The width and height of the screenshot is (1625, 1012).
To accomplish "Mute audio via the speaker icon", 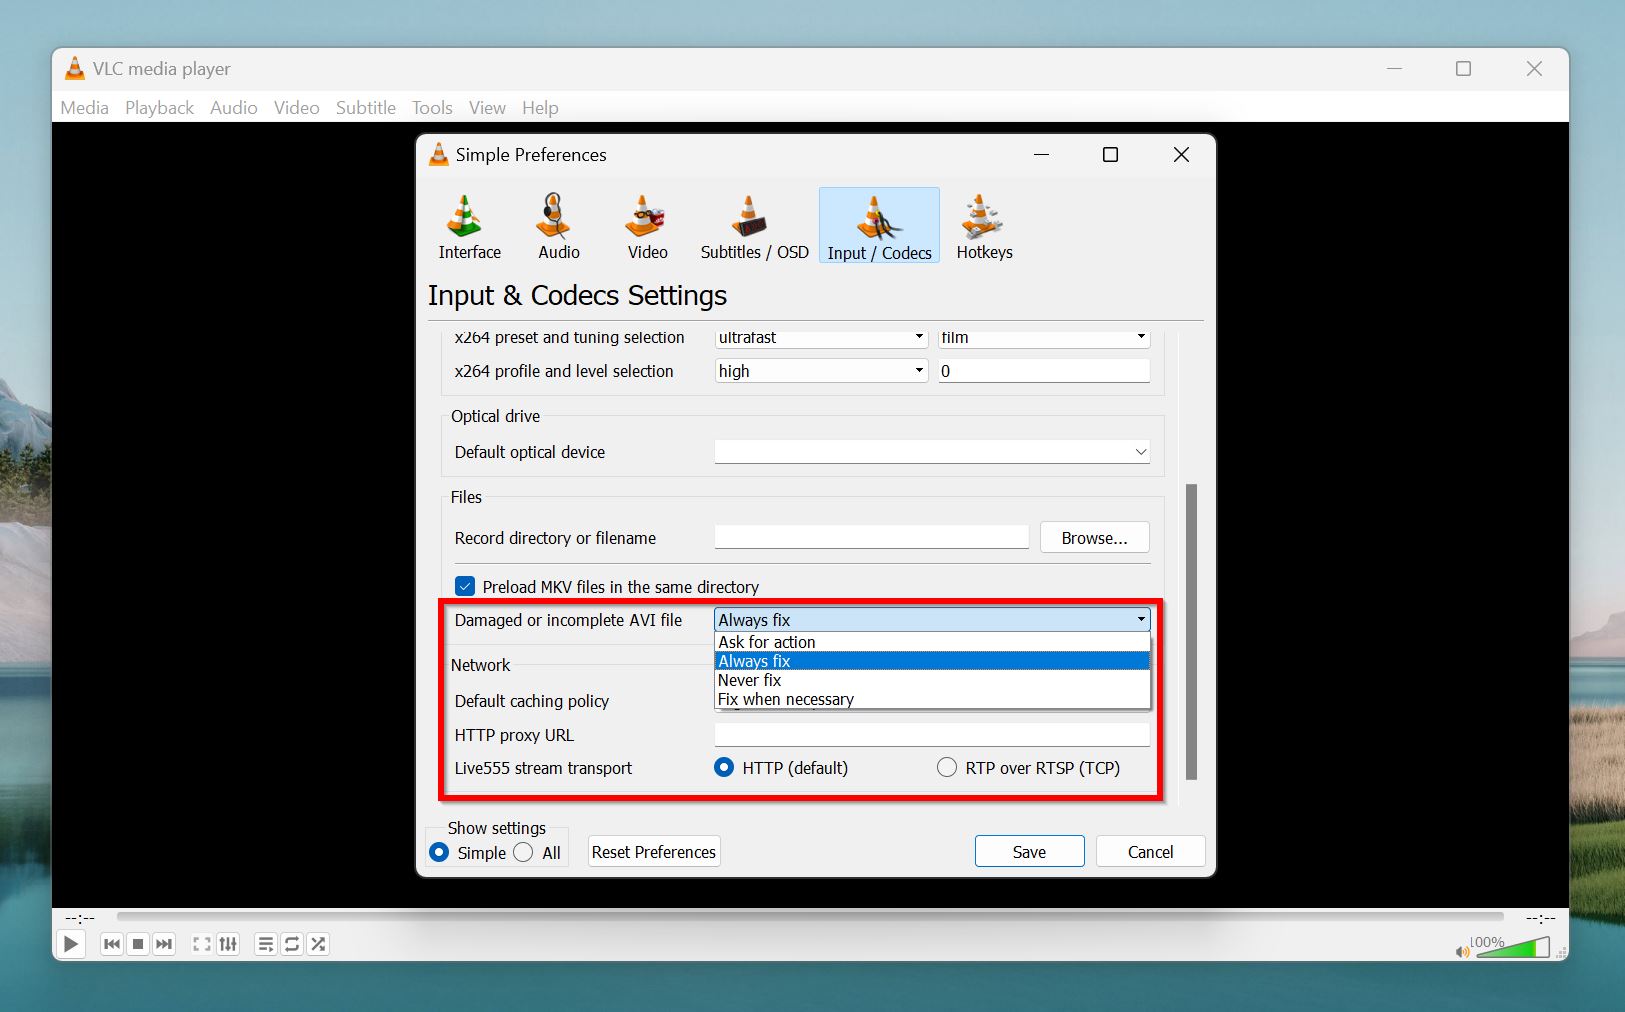I will tap(1463, 951).
